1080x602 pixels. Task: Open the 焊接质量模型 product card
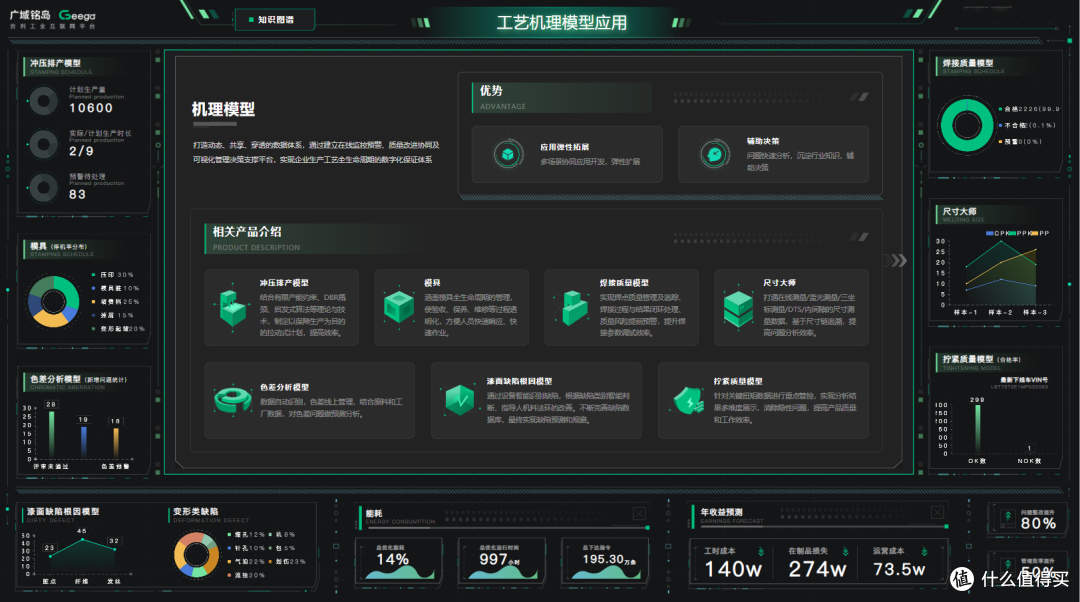pyautogui.click(x=621, y=308)
